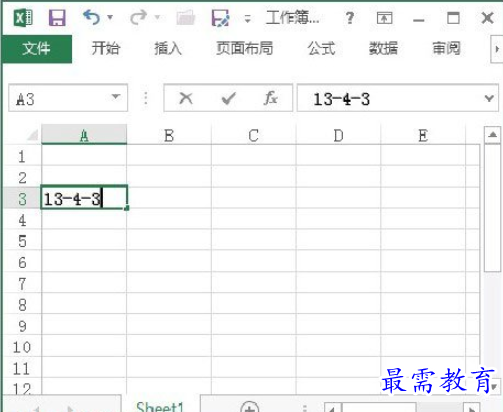This screenshot has height=412, width=503.
Task: Expand the formula bar chevron
Action: (489, 98)
